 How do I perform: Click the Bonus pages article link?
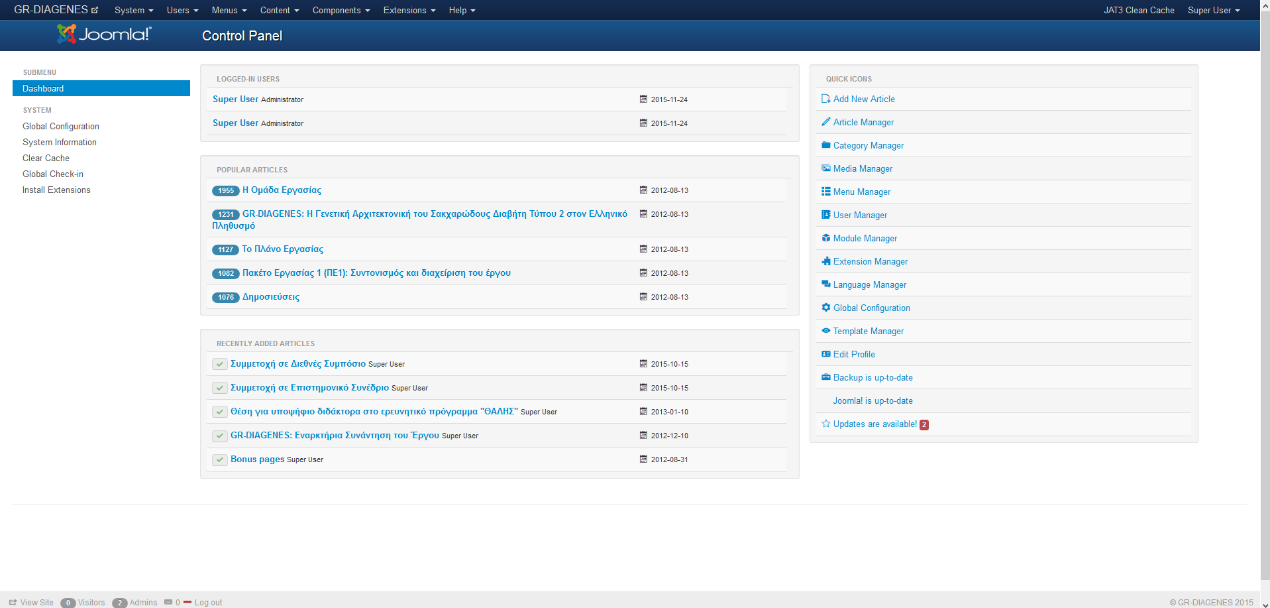coord(257,459)
